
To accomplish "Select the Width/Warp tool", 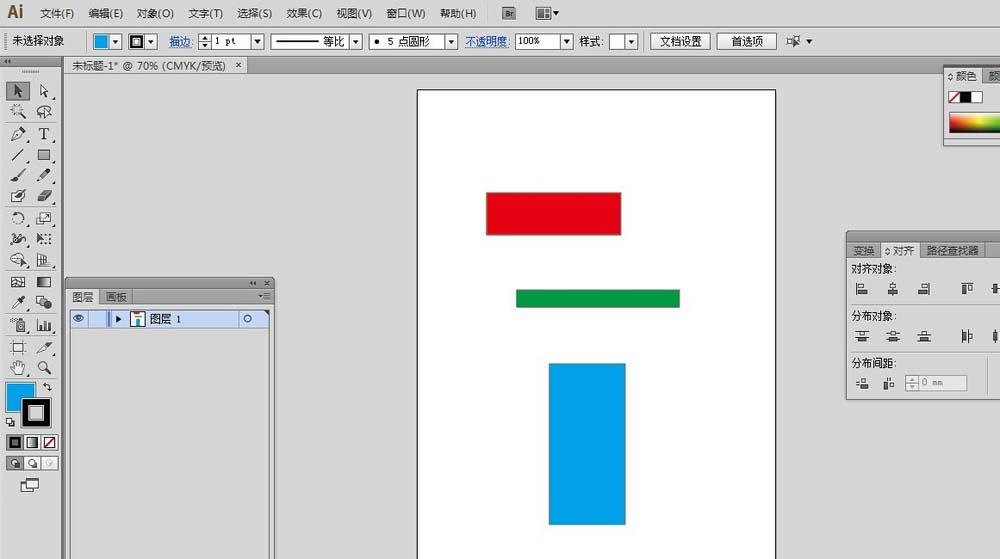I will [18, 239].
